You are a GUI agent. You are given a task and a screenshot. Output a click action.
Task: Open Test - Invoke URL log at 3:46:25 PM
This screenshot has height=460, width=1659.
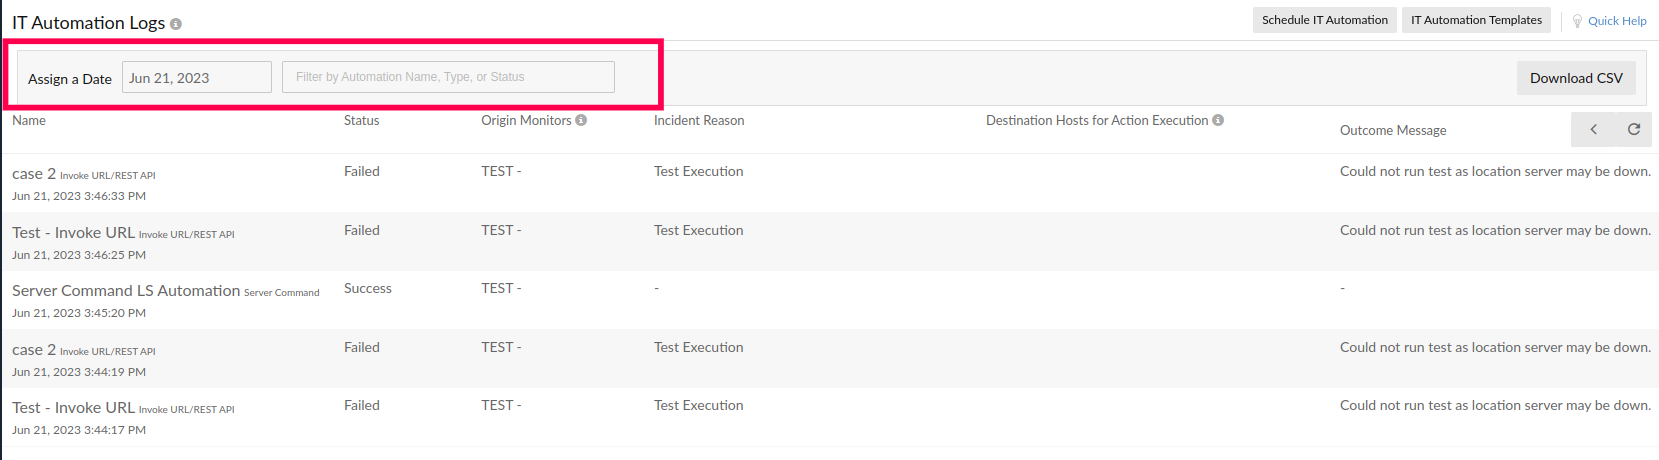click(x=73, y=233)
